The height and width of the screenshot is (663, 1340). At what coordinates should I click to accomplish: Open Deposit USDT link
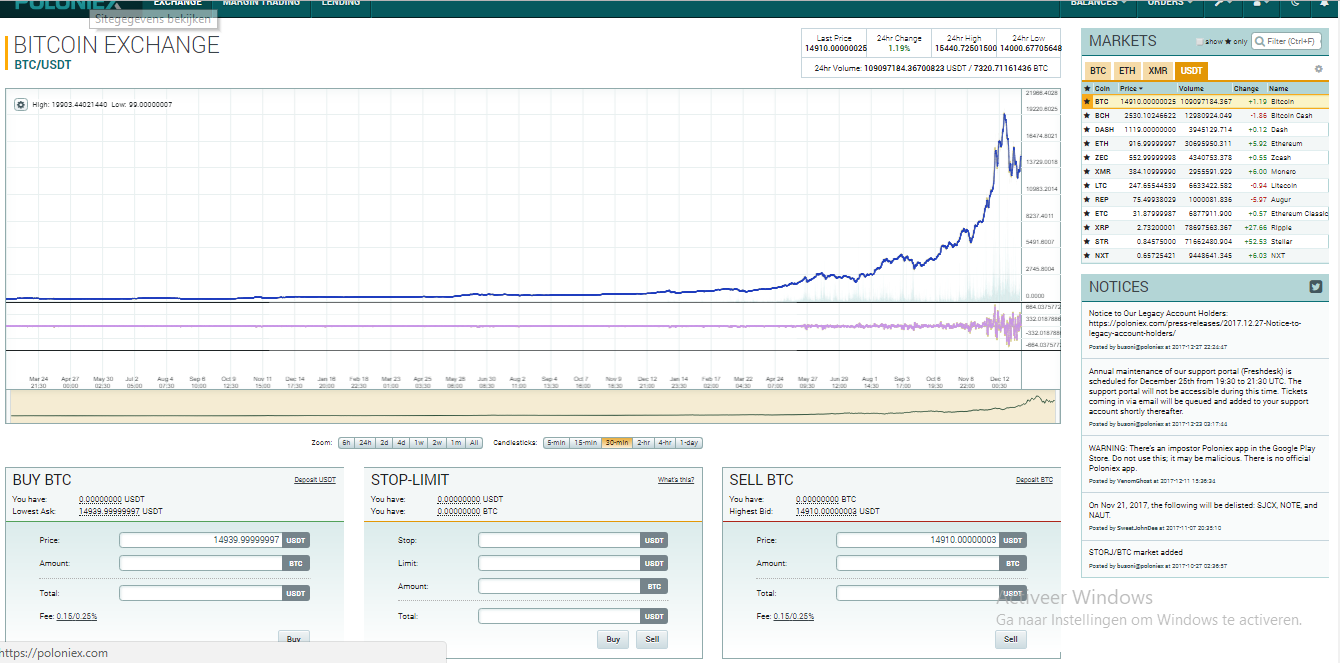click(315, 480)
